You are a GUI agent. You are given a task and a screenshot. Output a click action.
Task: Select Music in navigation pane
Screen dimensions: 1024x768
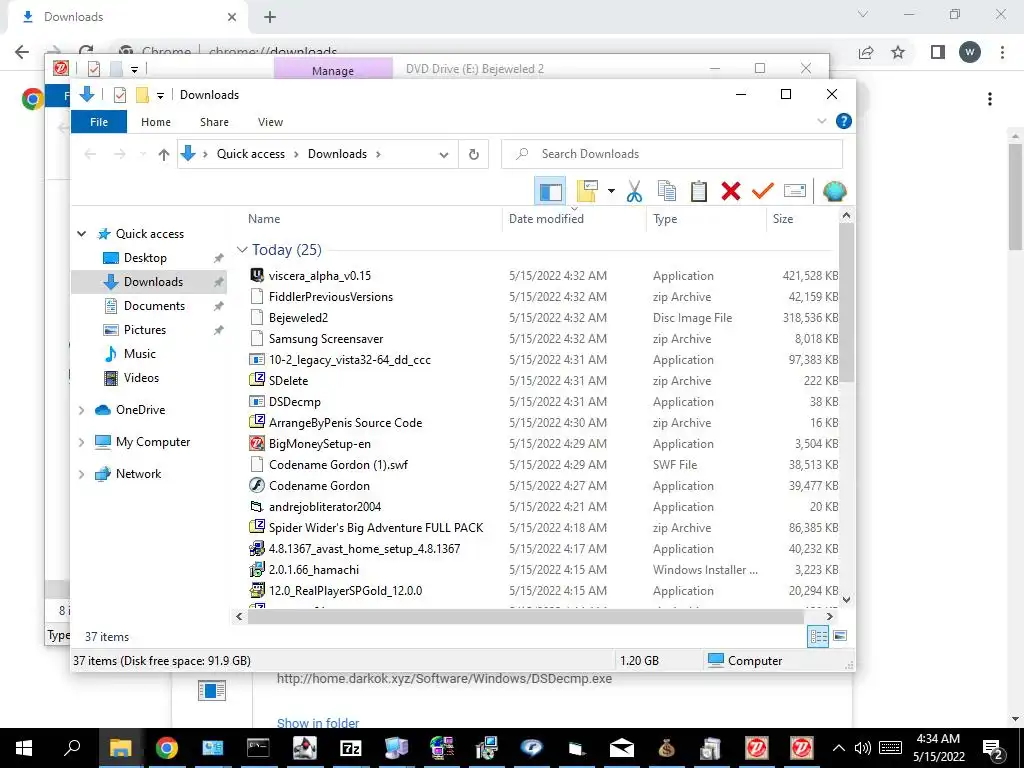tap(140, 354)
